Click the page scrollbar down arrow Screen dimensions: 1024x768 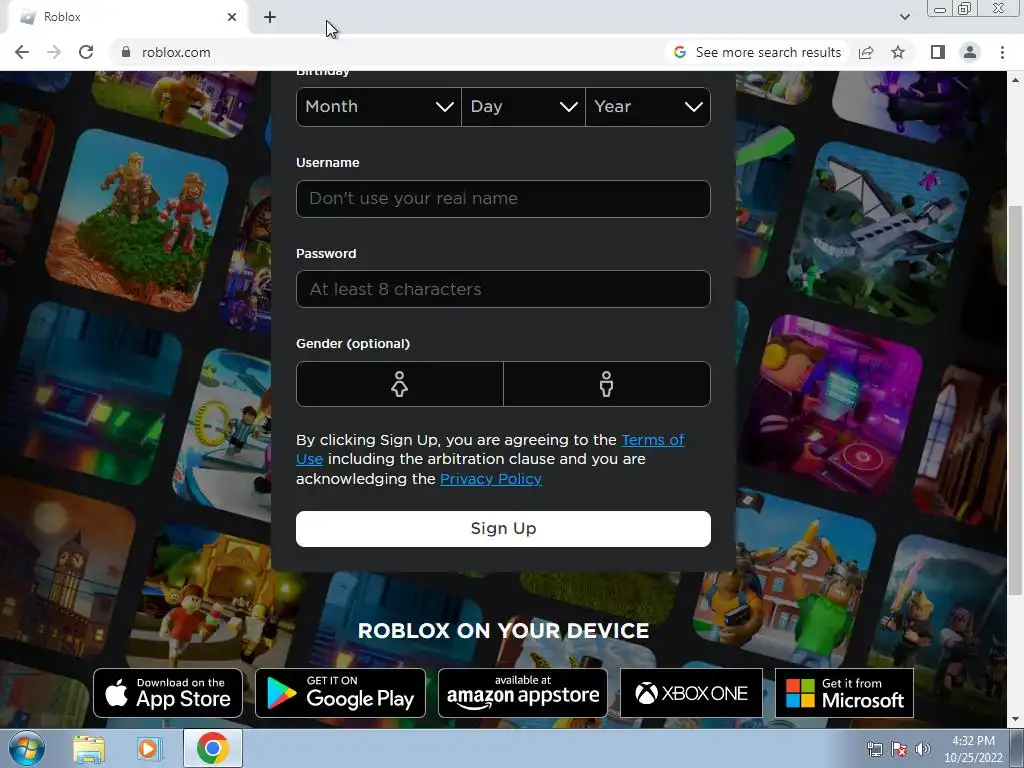pos(1015,720)
